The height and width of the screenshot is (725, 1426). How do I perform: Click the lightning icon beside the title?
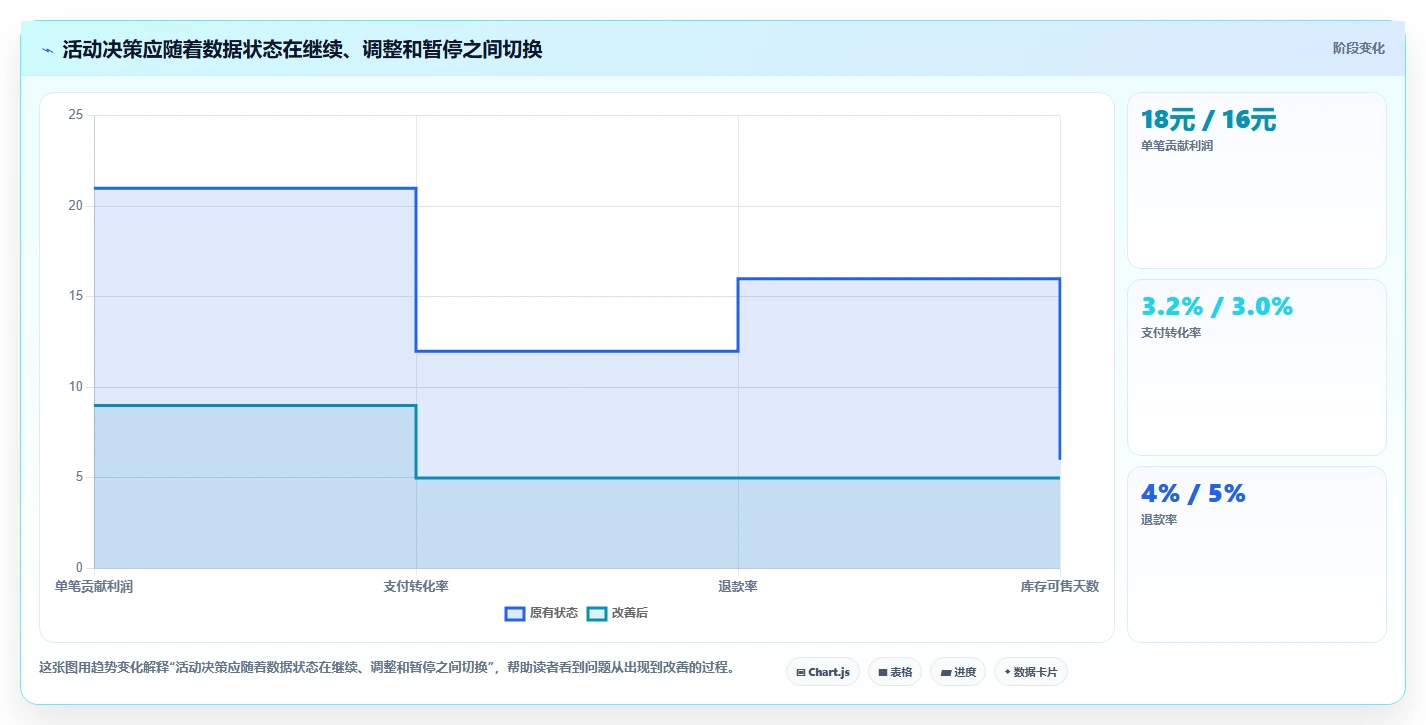click(x=47, y=50)
